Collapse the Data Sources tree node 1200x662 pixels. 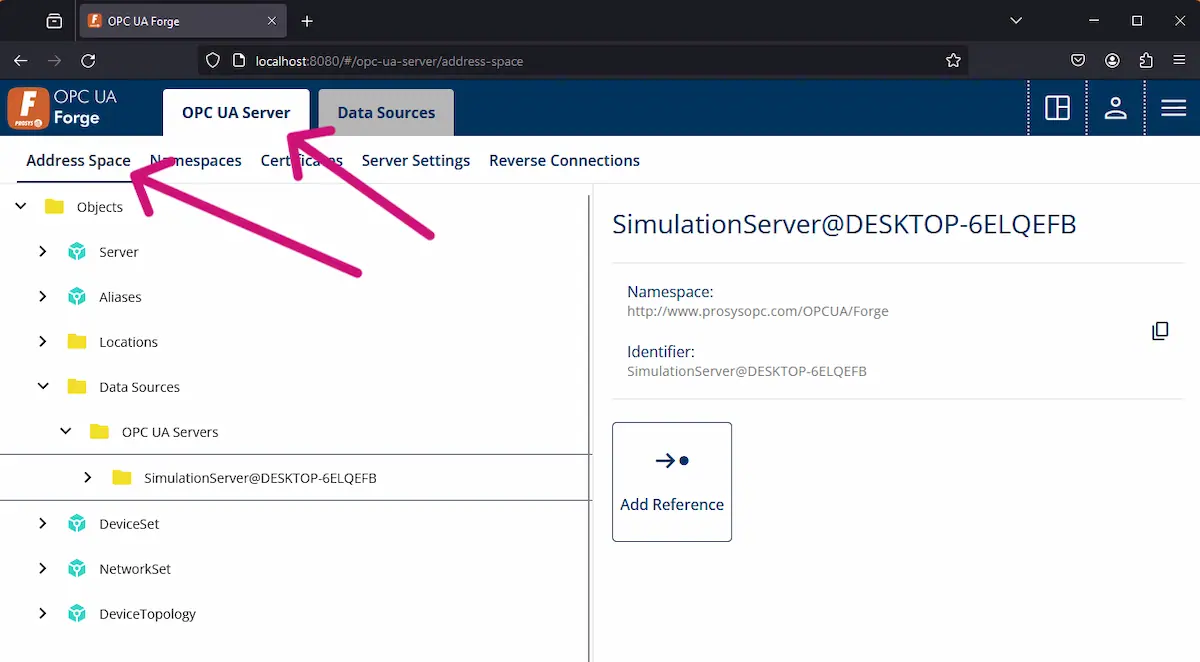point(42,387)
